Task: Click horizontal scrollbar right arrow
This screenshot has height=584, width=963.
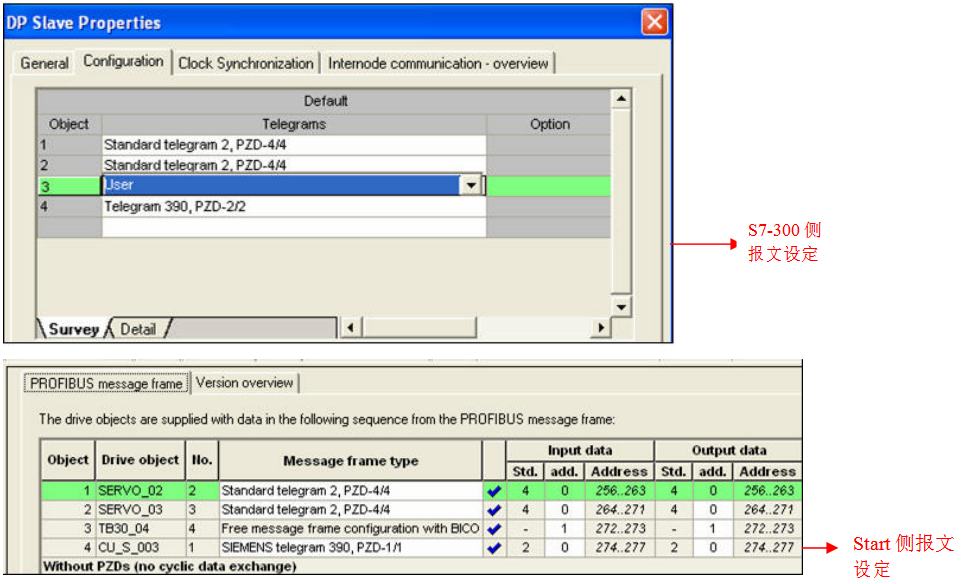Action: coord(601,327)
